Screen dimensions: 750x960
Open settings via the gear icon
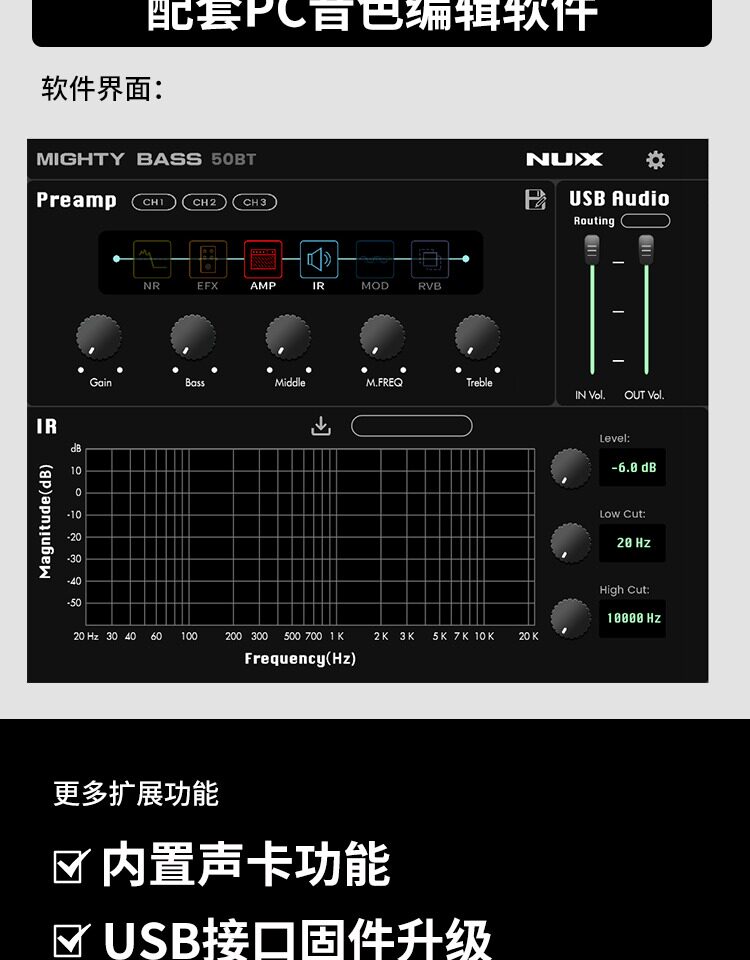pyautogui.click(x=655, y=160)
